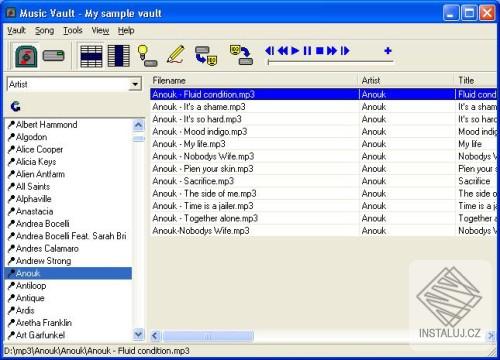The width and height of the screenshot is (500, 360).
Task: Select highlighted Anouk in artist list
Action: (x=68, y=273)
